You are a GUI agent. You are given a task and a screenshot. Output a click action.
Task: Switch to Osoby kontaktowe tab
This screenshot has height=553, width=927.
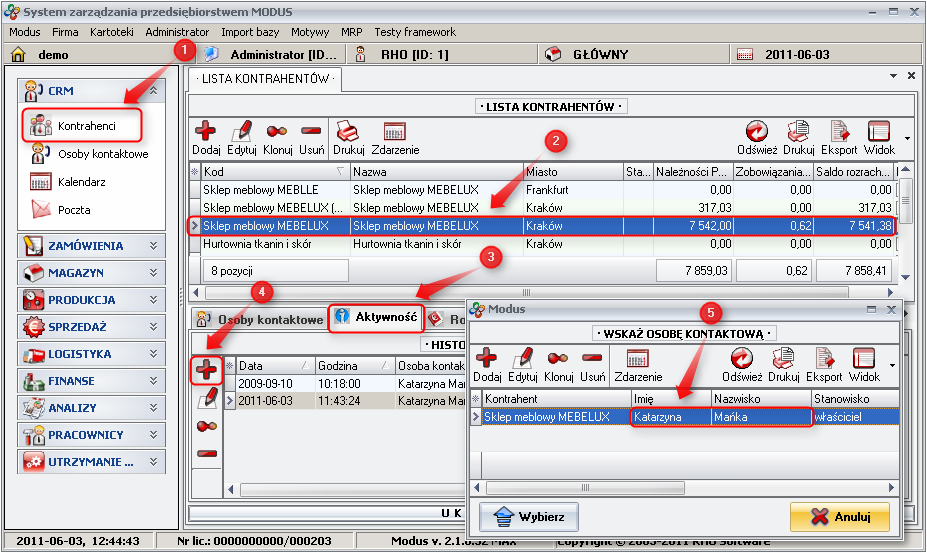pyautogui.click(x=259, y=319)
